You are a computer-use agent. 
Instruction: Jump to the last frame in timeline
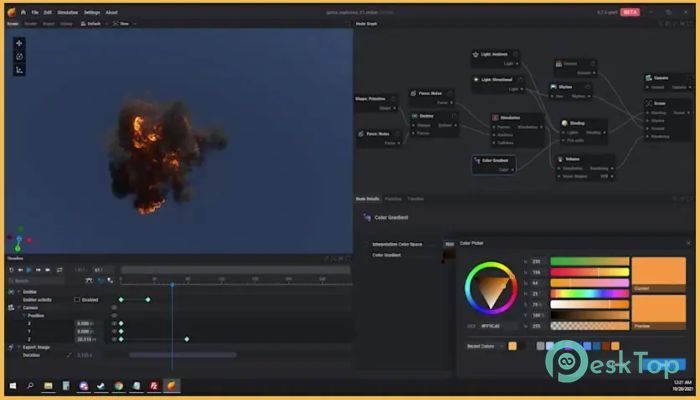48,270
